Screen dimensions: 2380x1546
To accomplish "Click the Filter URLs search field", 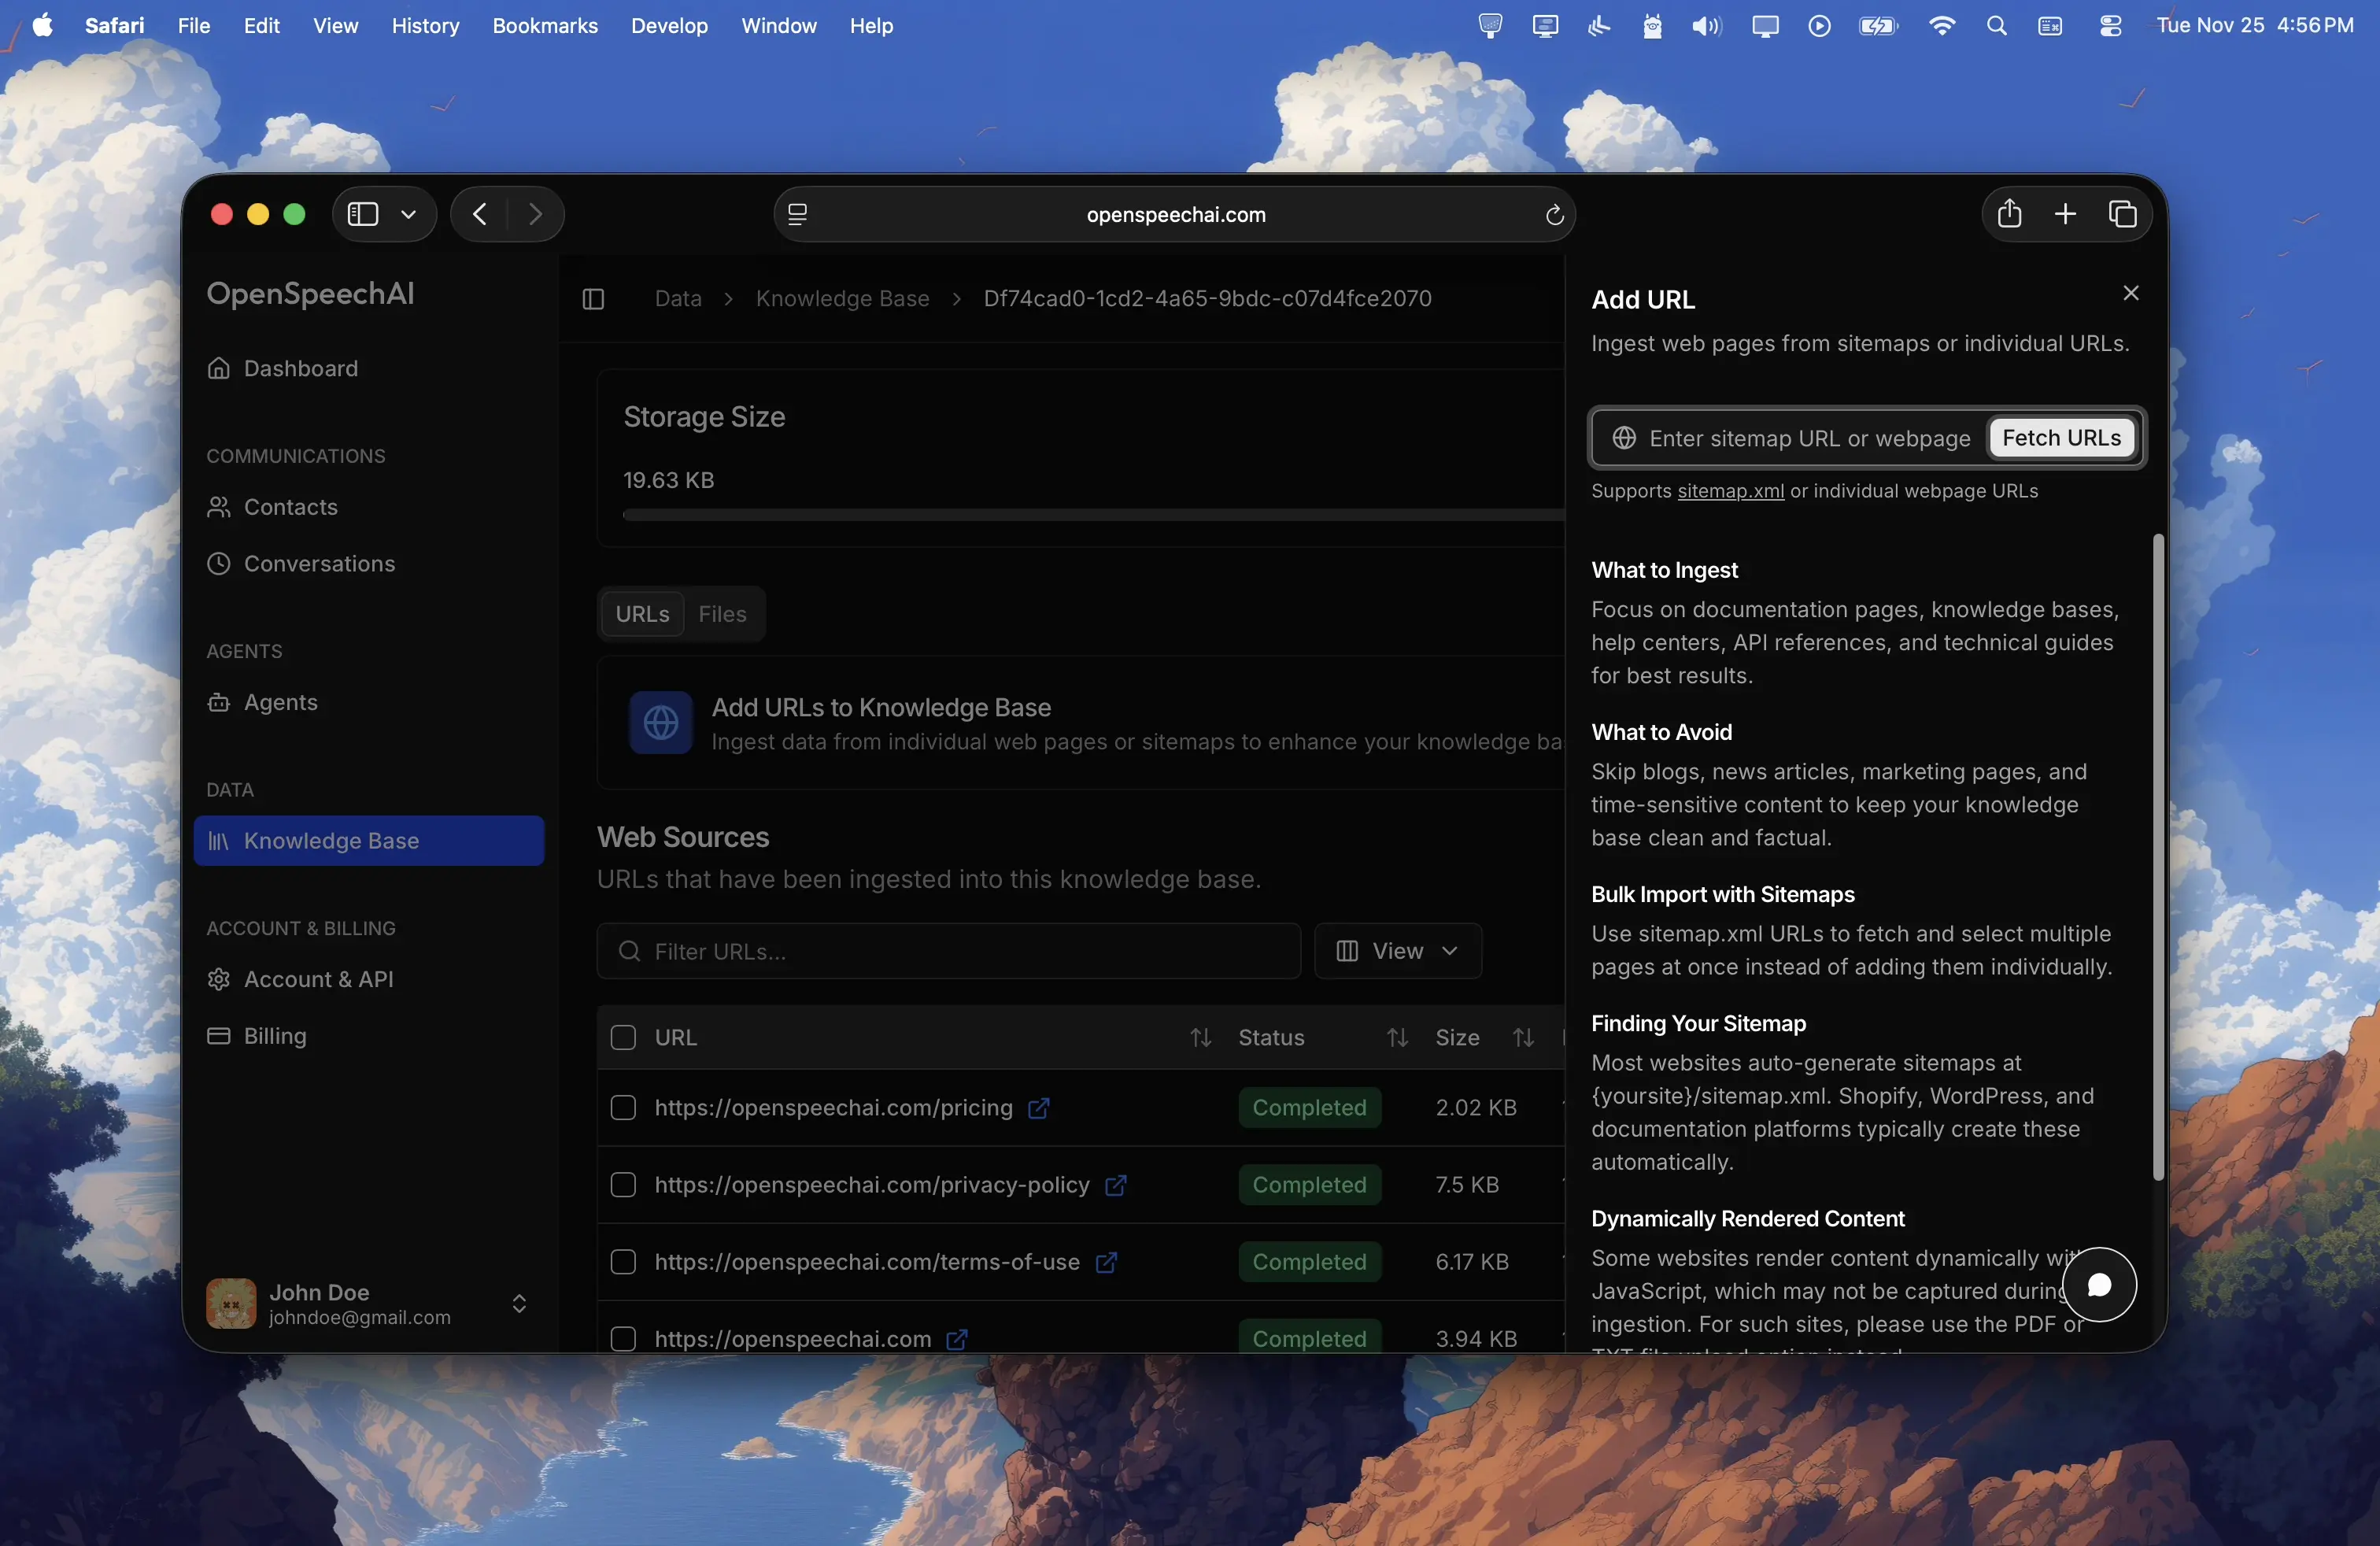I will tap(948, 951).
